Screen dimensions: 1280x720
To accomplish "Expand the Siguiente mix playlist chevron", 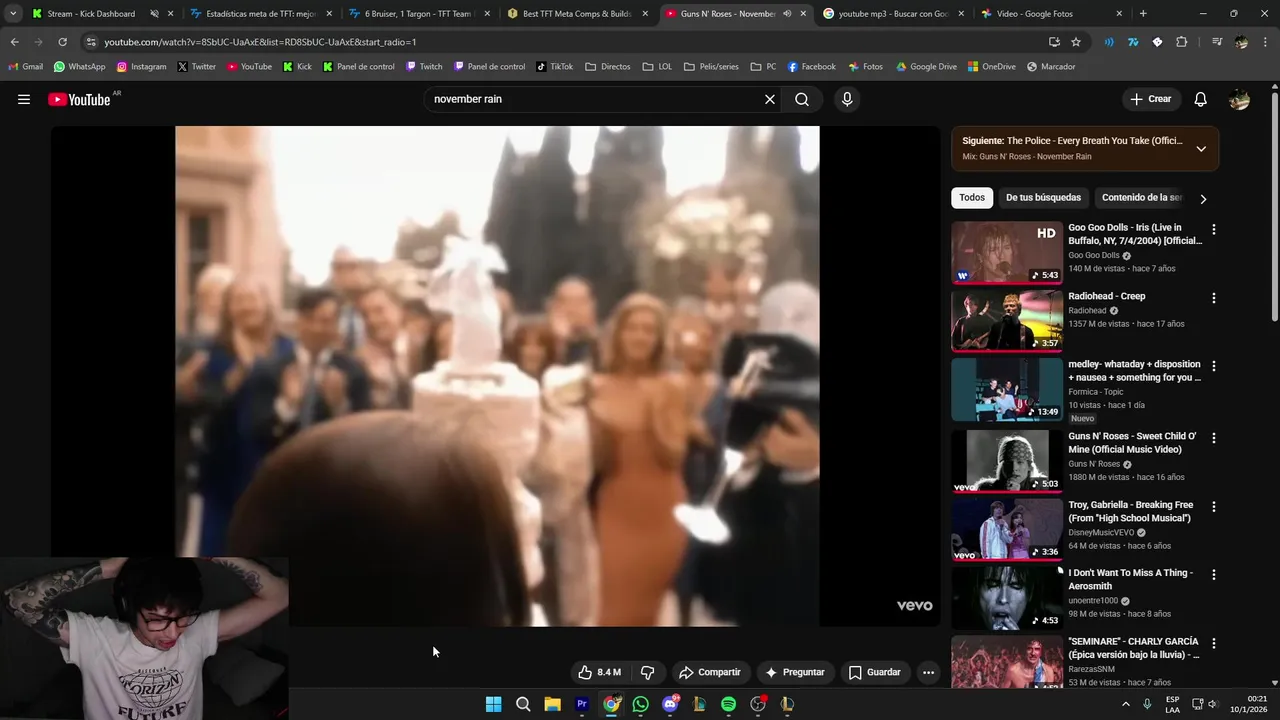I will pyautogui.click(x=1201, y=149).
